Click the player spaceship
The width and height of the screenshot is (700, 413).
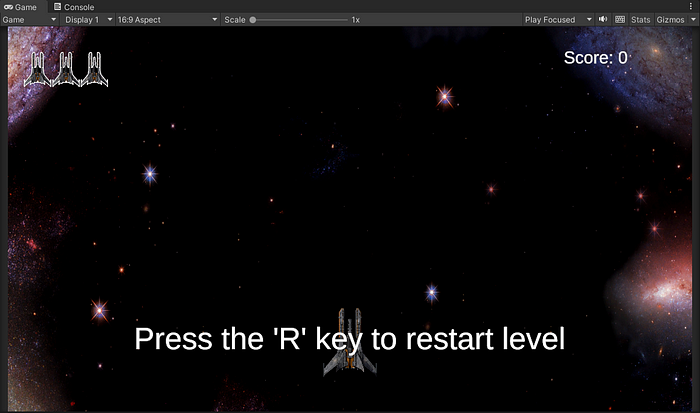pos(350,342)
